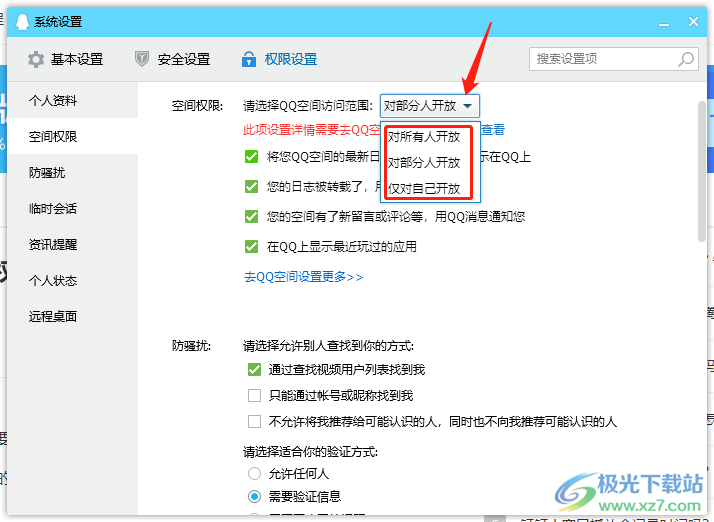This screenshot has width=714, height=522.
Task: Close the 系统设置 window
Action: pyautogui.click(x=693, y=21)
